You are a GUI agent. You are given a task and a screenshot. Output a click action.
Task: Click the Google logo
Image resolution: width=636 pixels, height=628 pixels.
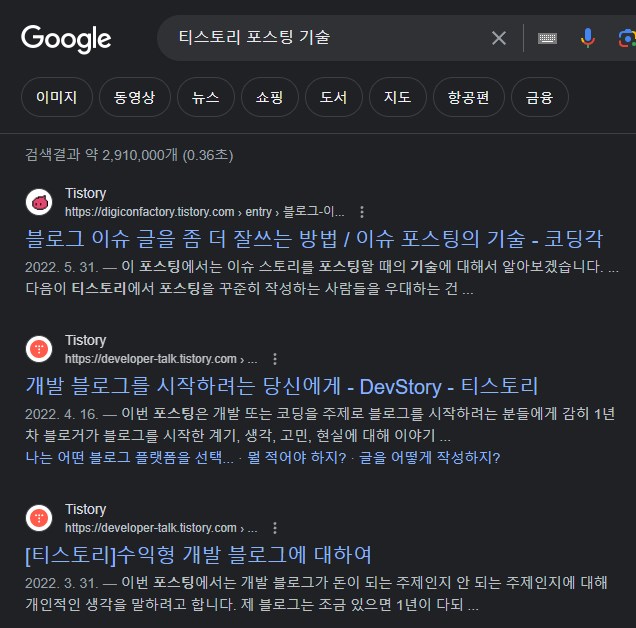(x=66, y=39)
